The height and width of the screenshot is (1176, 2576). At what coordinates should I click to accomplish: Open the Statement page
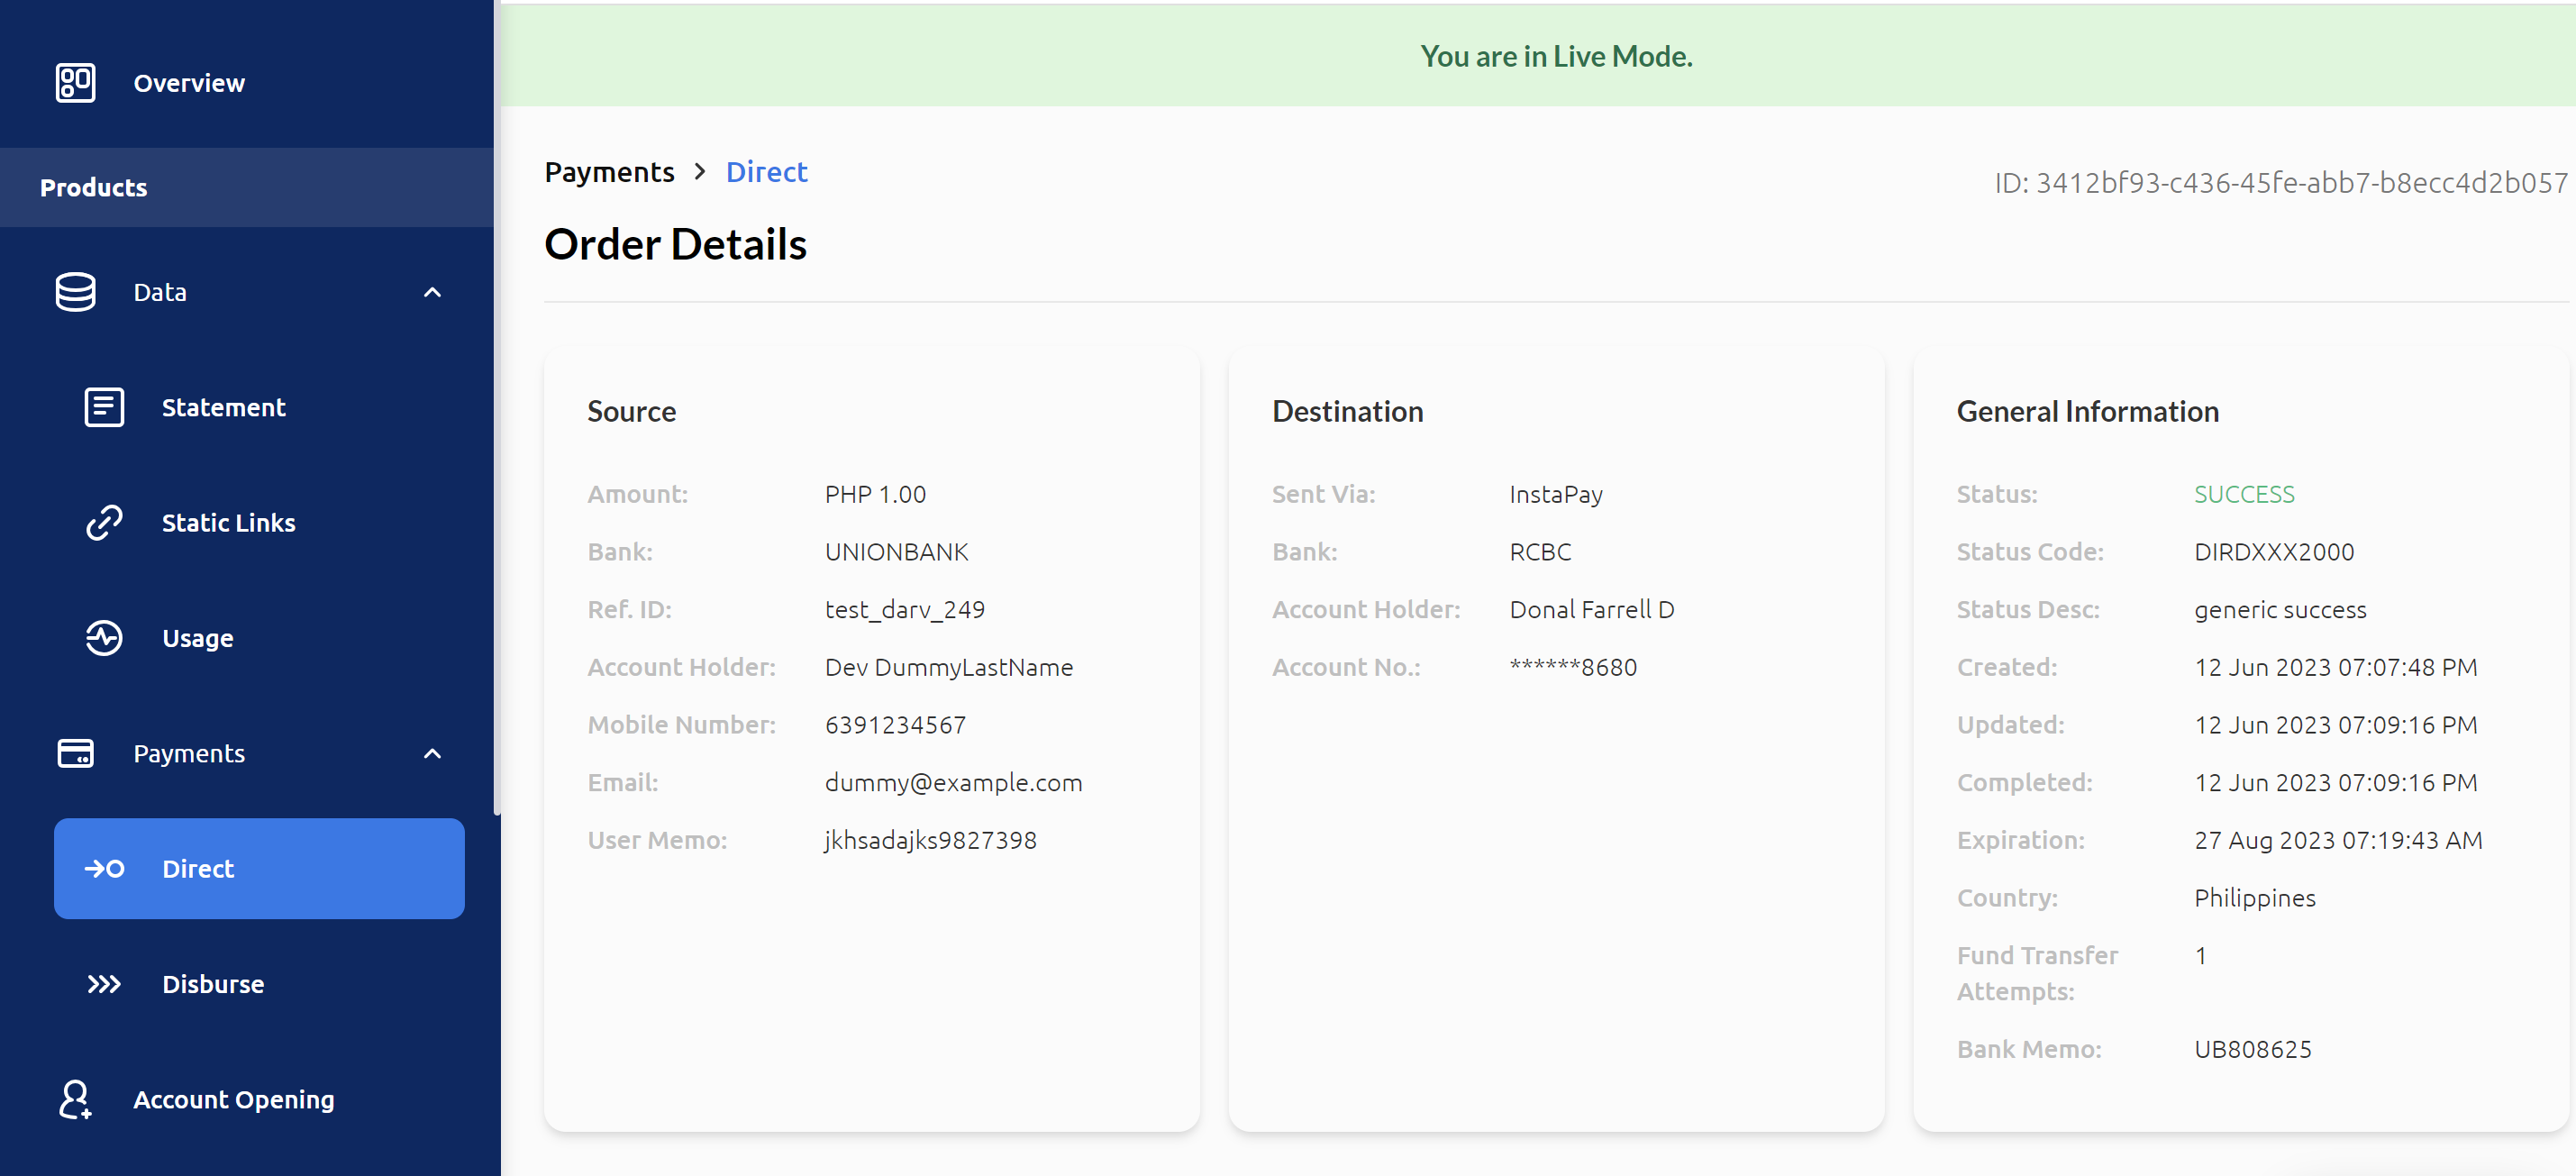tap(223, 407)
